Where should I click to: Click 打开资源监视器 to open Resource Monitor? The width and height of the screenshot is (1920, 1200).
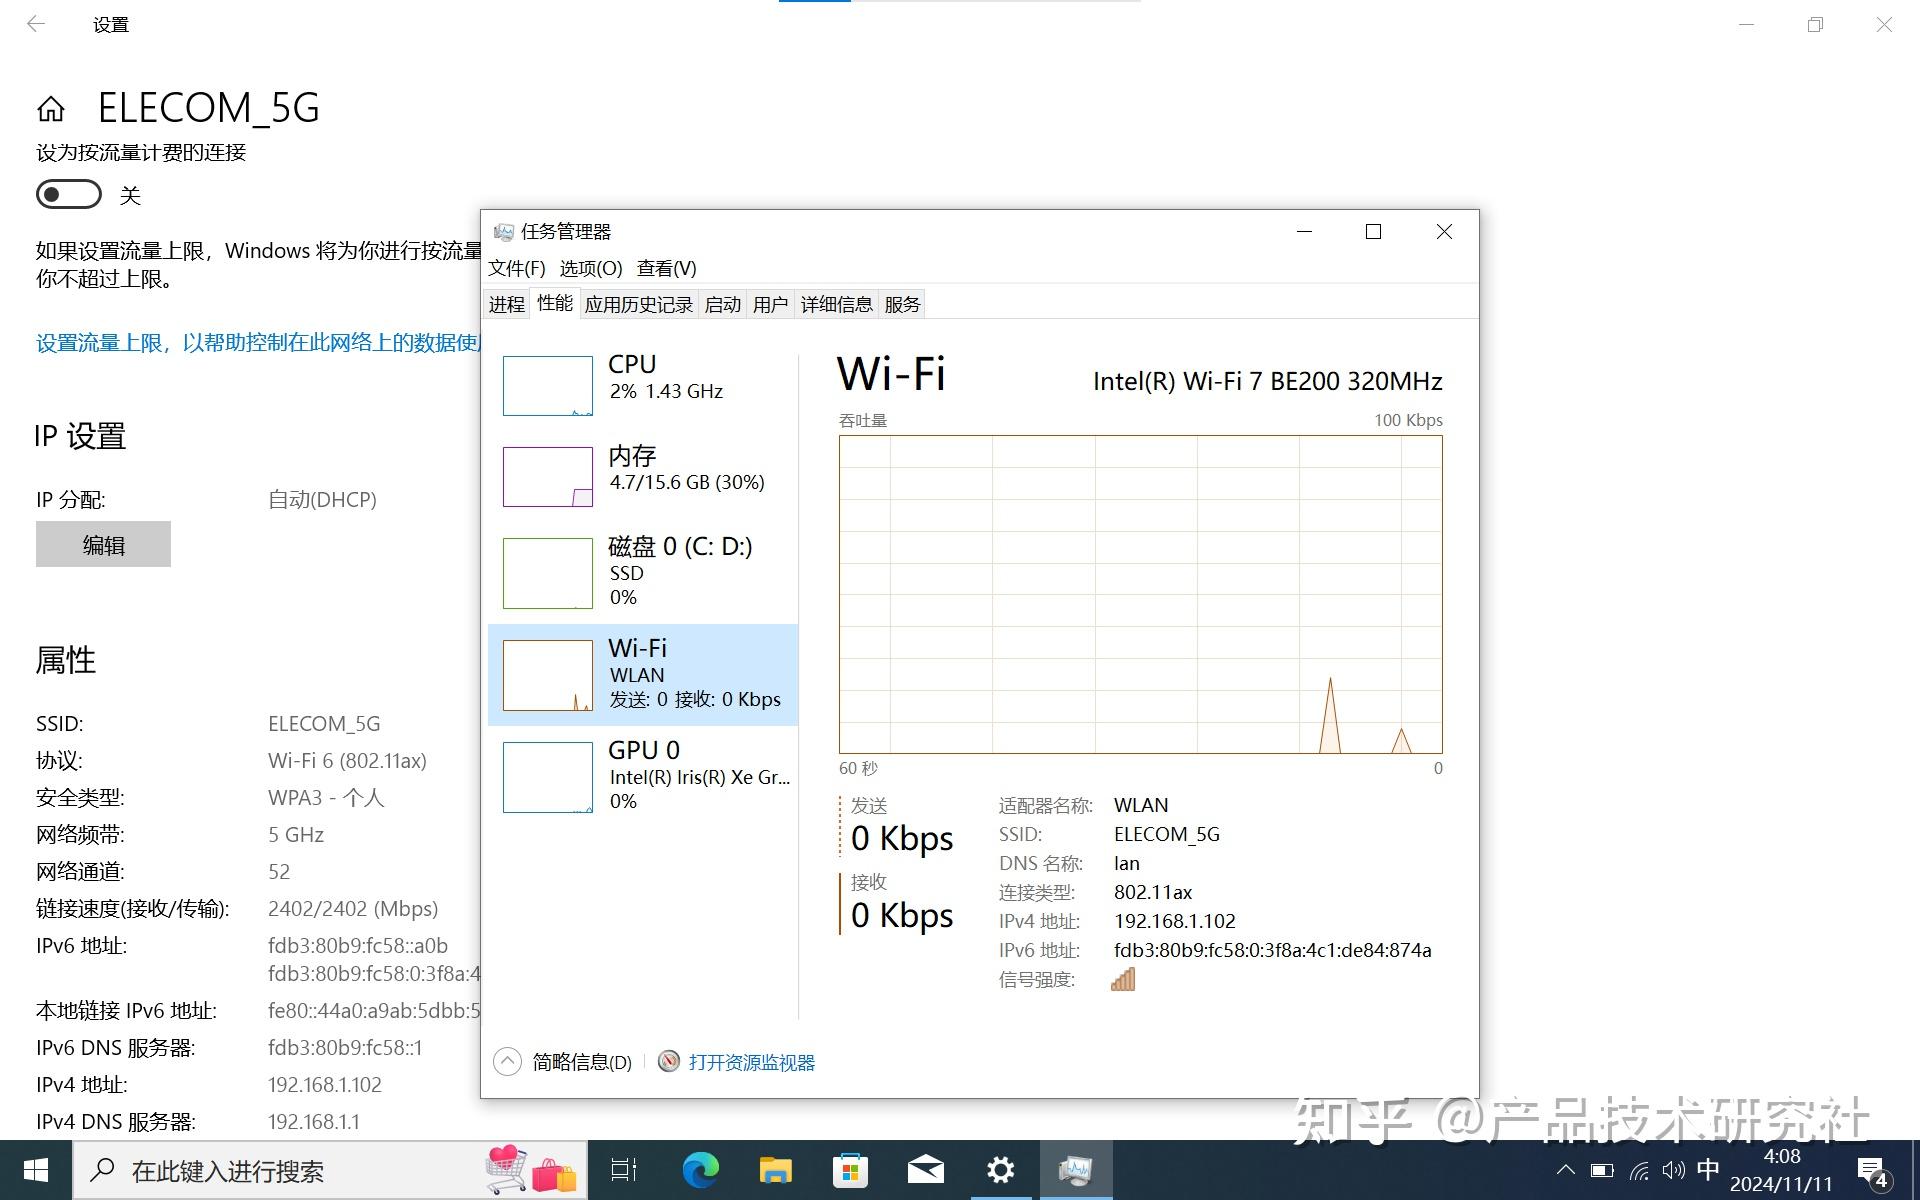click(x=752, y=1061)
